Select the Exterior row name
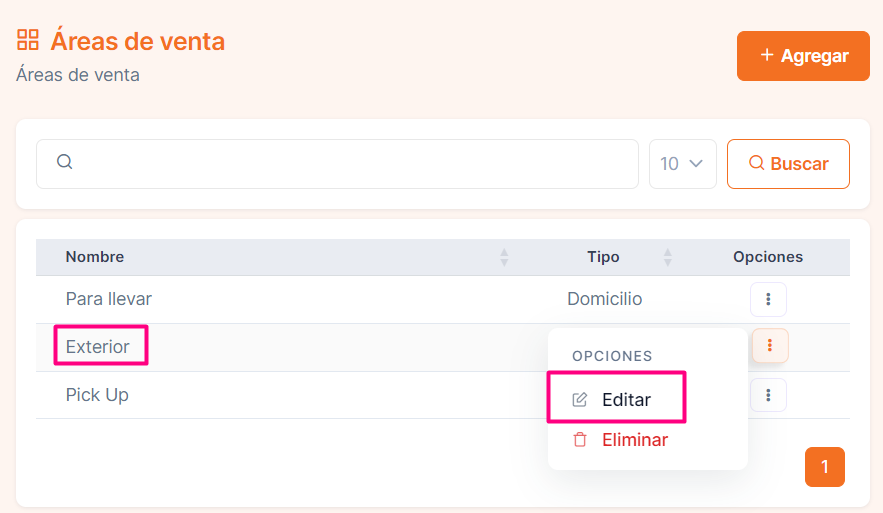 (98, 347)
